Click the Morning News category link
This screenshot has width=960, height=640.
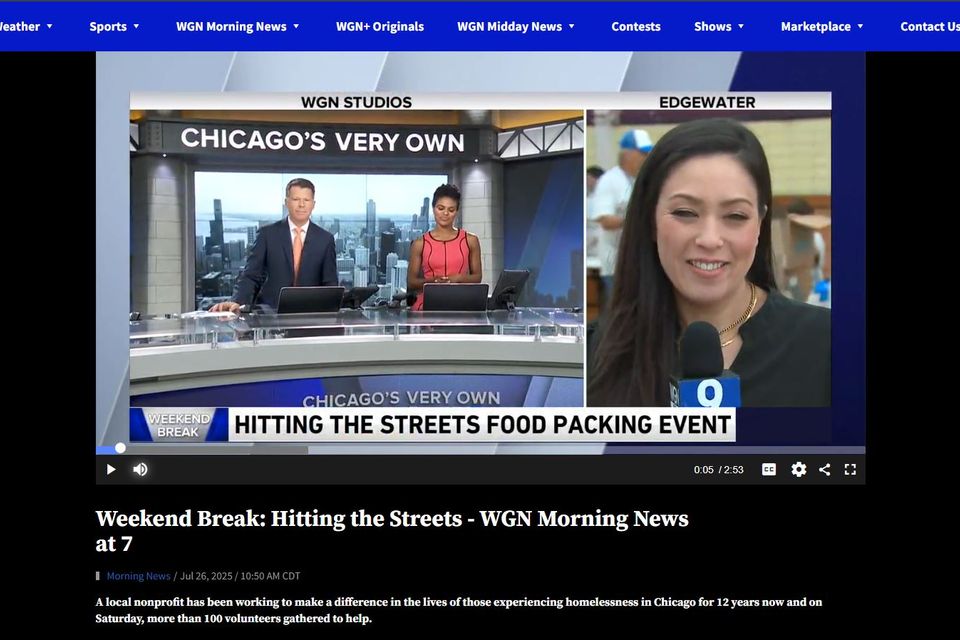[138, 576]
